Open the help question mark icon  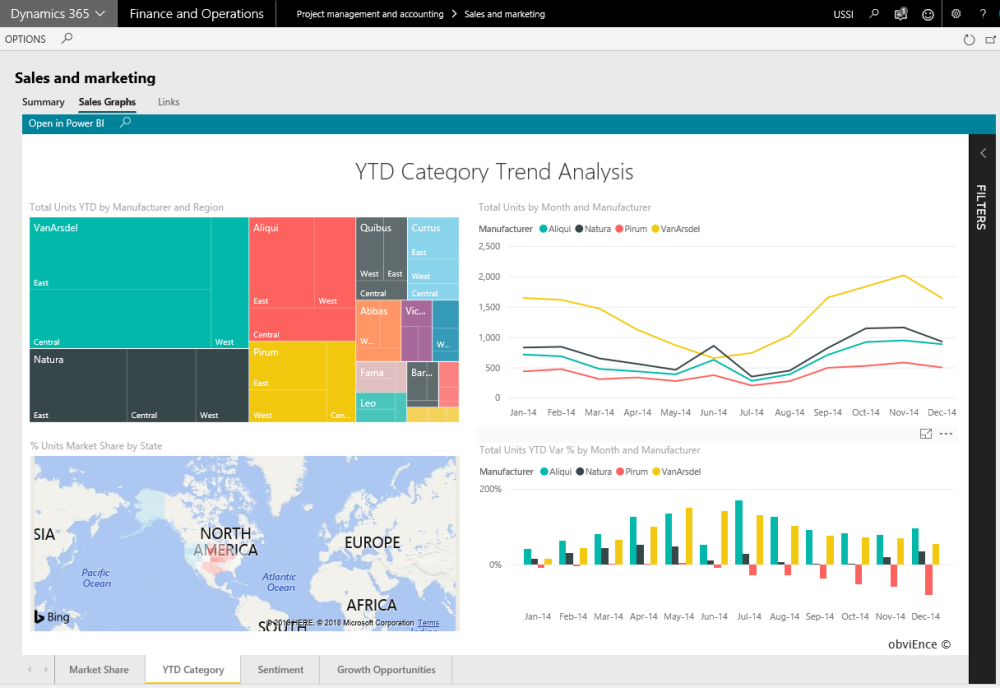click(983, 13)
